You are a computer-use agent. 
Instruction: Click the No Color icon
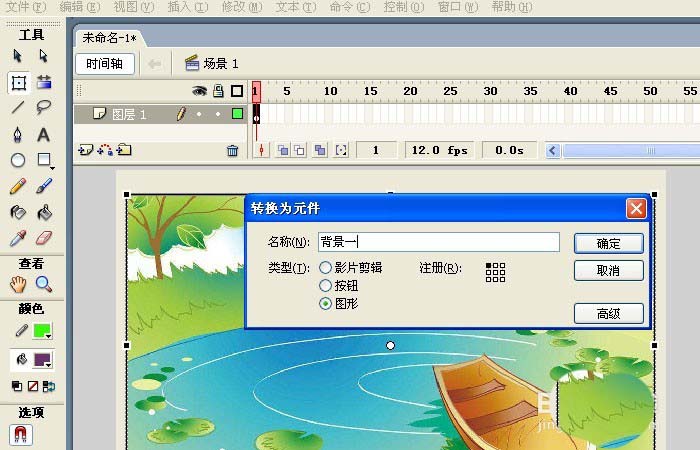click(x=33, y=386)
